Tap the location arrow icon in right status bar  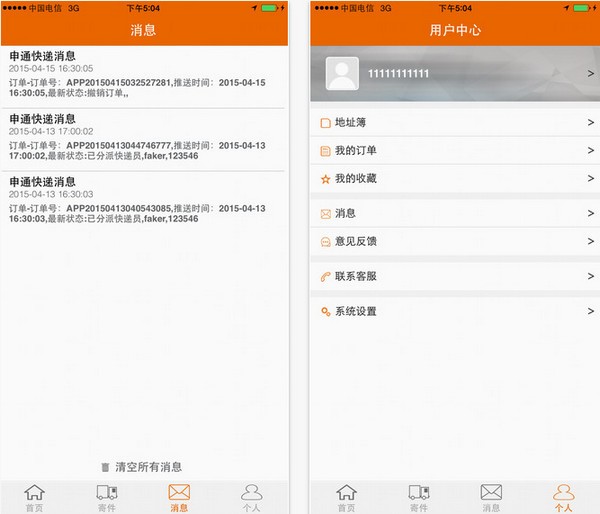tap(567, 8)
